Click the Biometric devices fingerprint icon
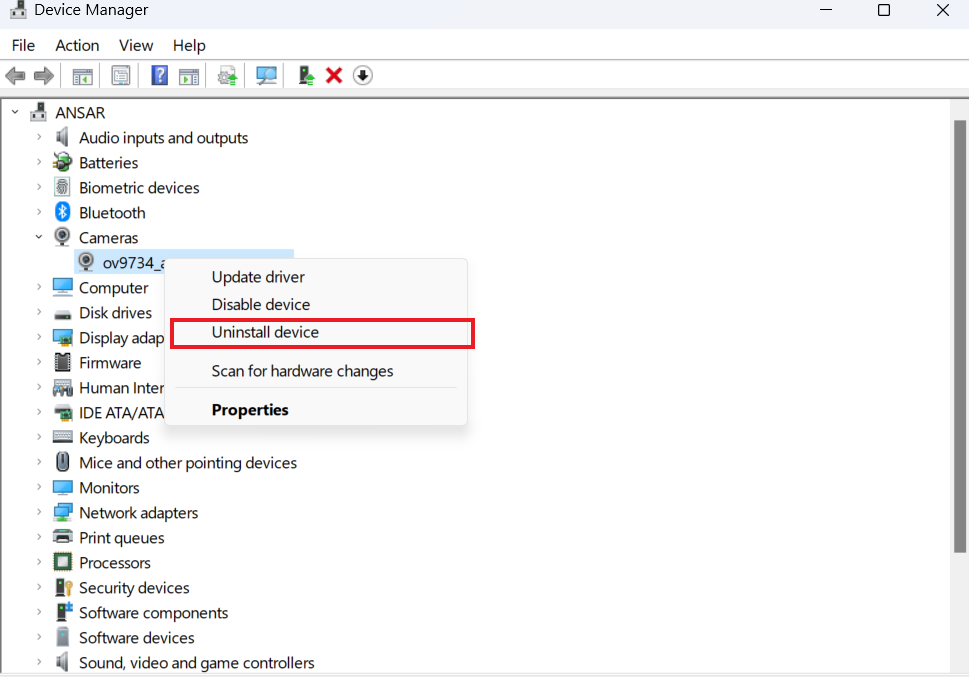Image resolution: width=969 pixels, height=677 pixels. [62, 187]
